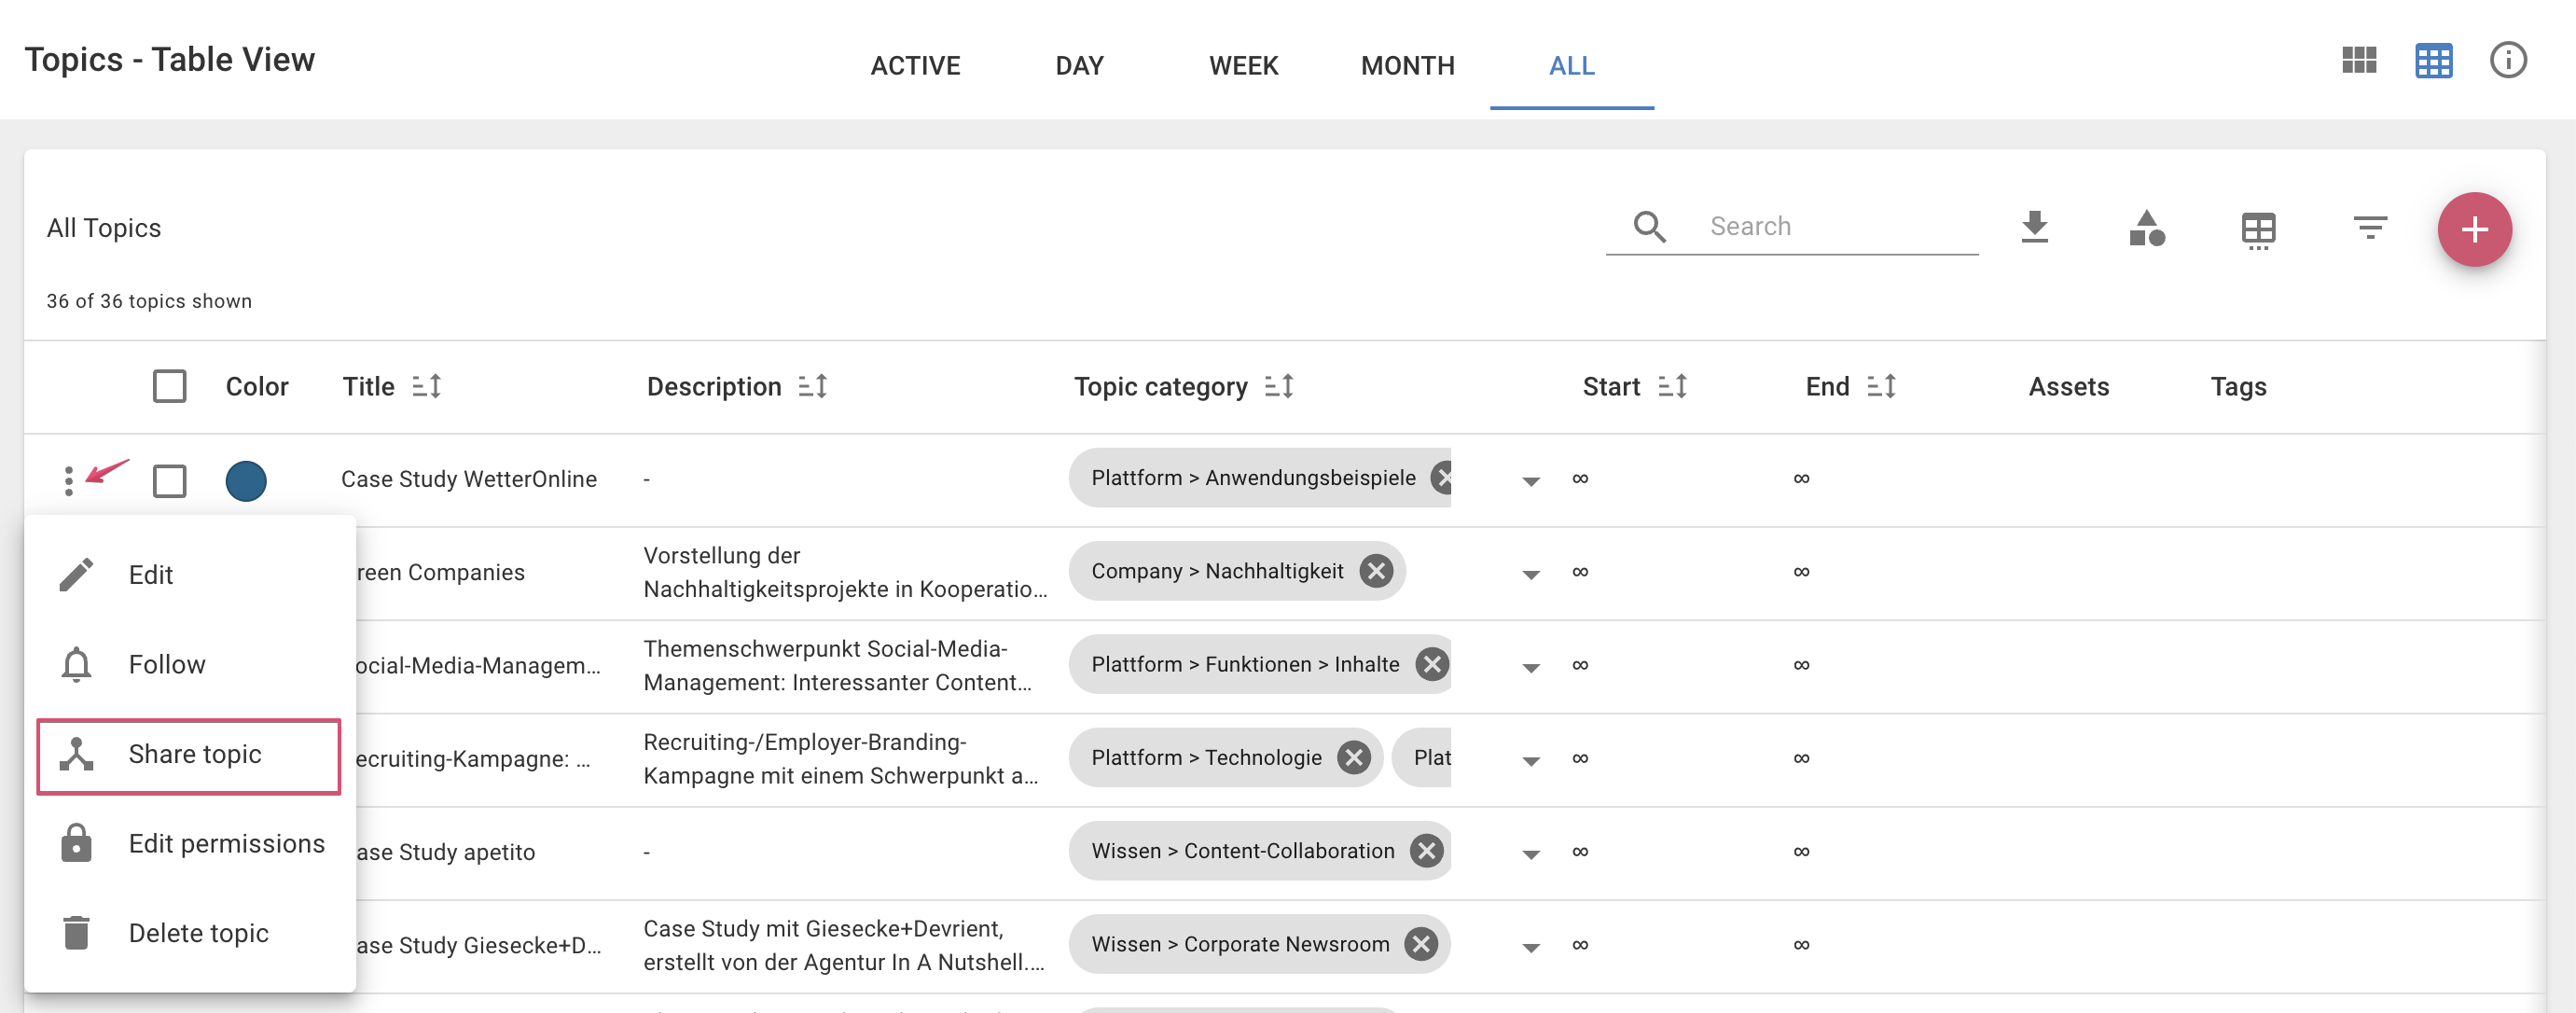Click description 'Vorstellung der Nachhaltigkeitsprojekte in Kooperatio...'
This screenshot has width=2576, height=1013.
click(845, 572)
